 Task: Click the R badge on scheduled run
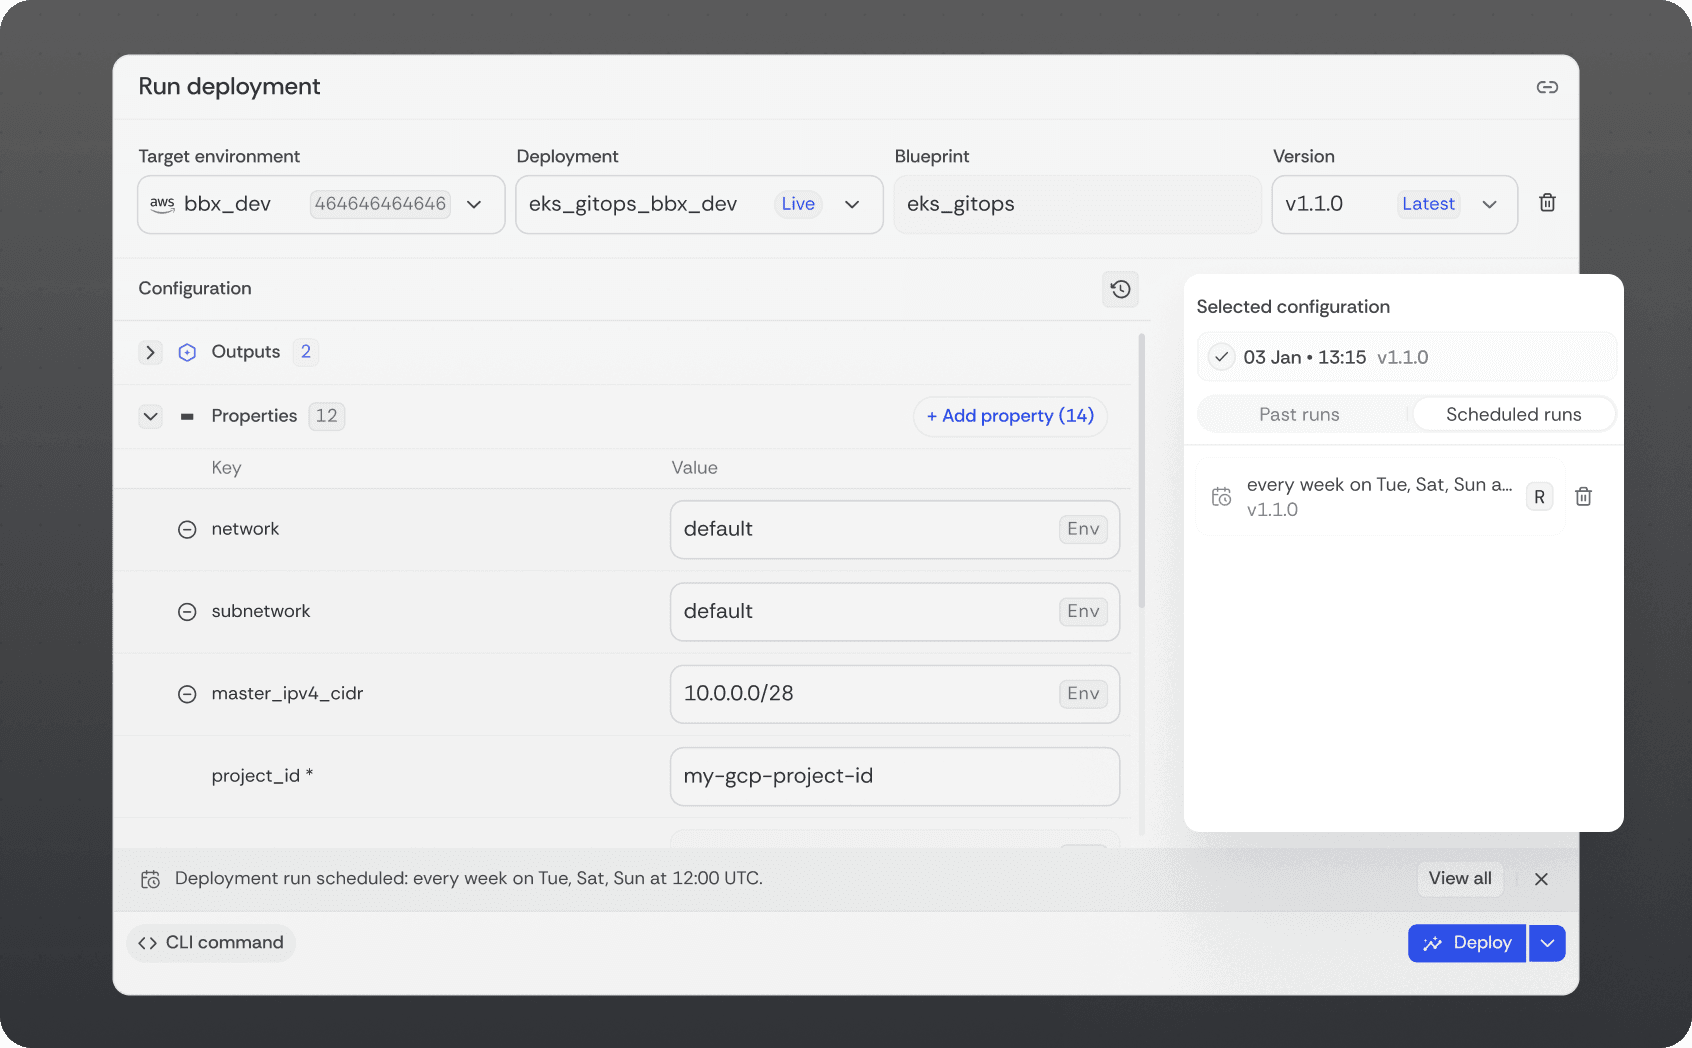pyautogui.click(x=1539, y=497)
